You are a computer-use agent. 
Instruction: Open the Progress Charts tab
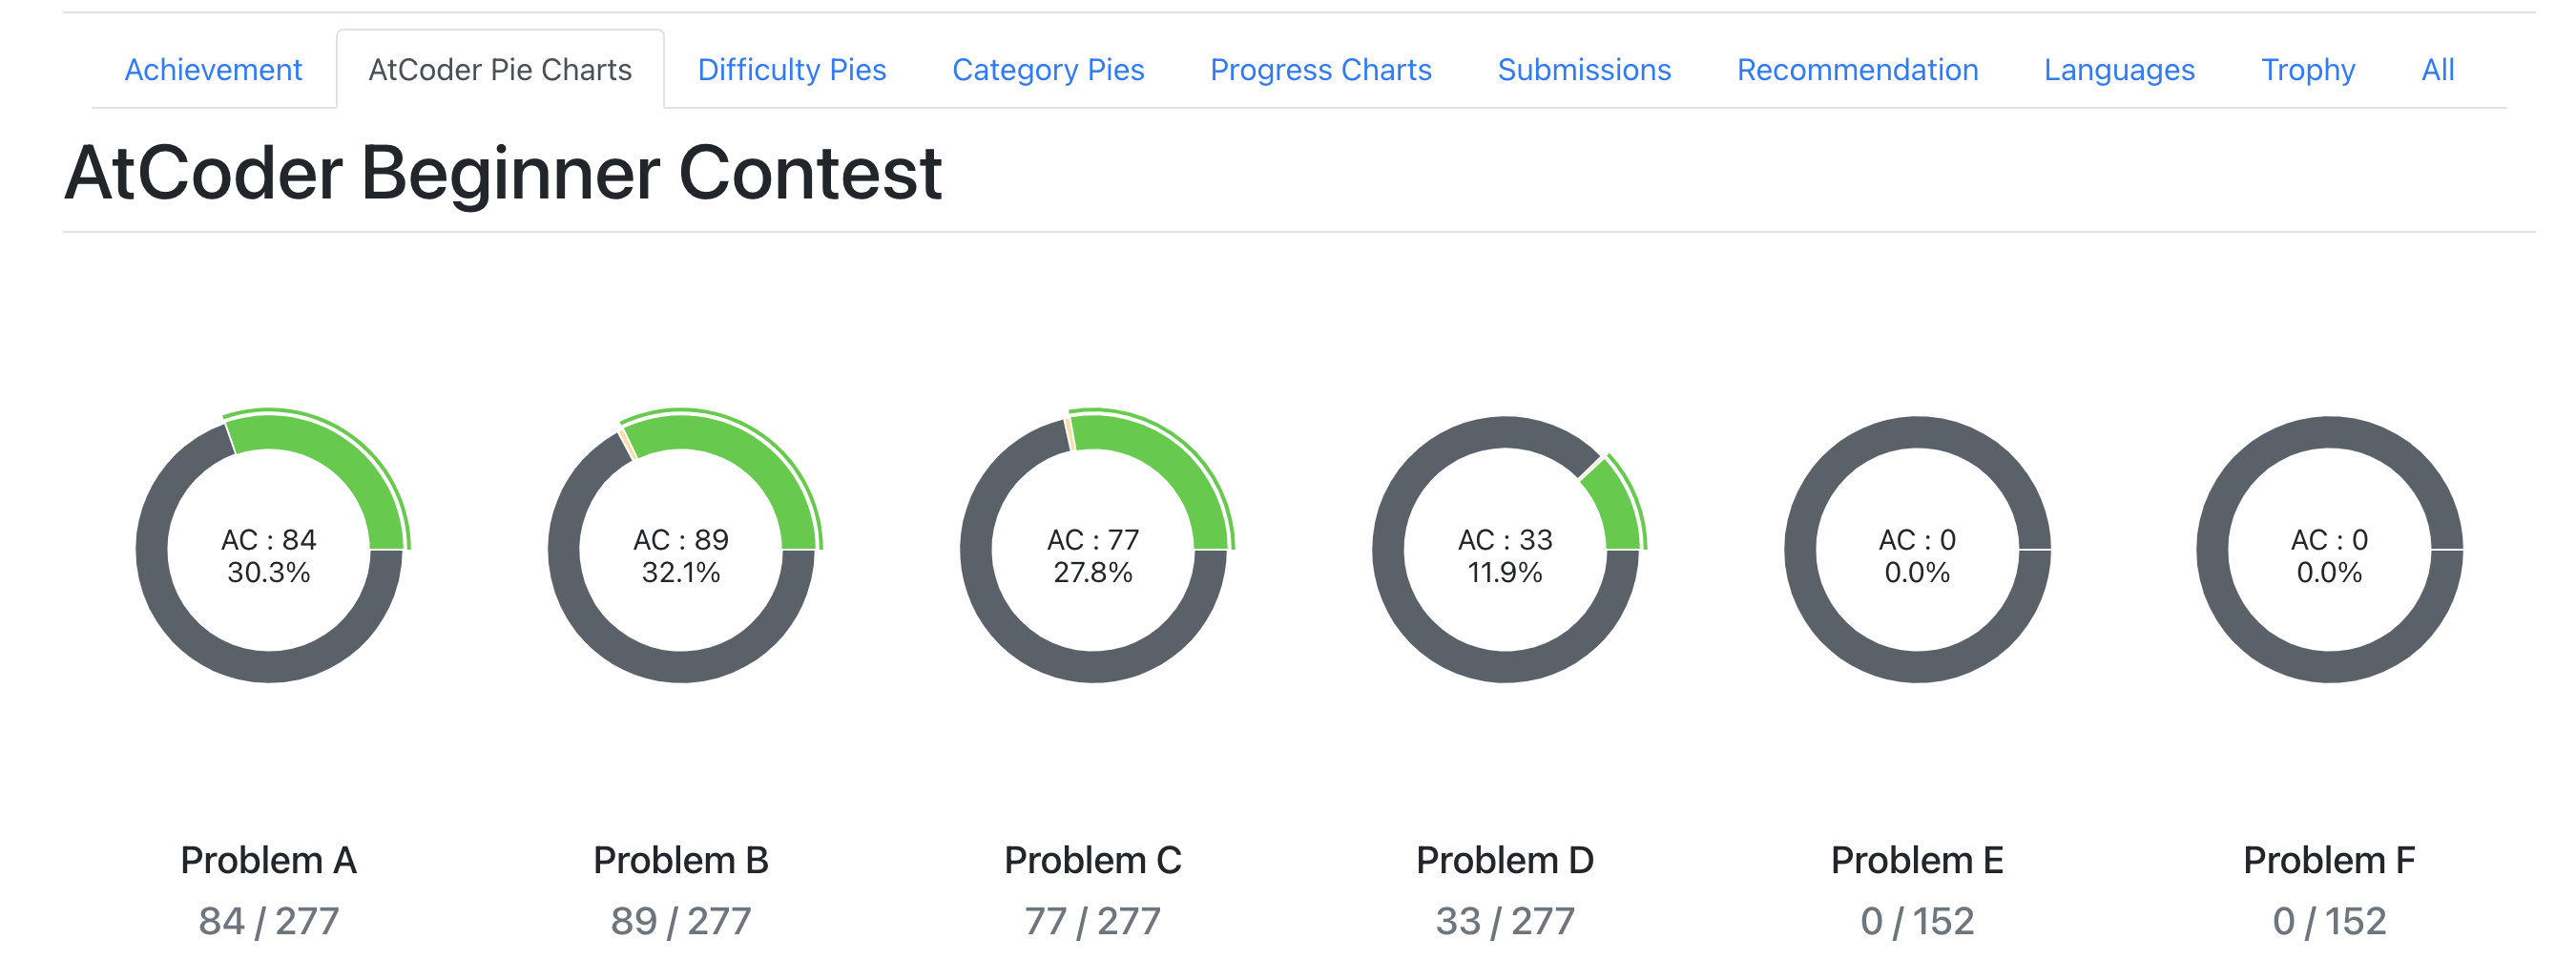1320,70
